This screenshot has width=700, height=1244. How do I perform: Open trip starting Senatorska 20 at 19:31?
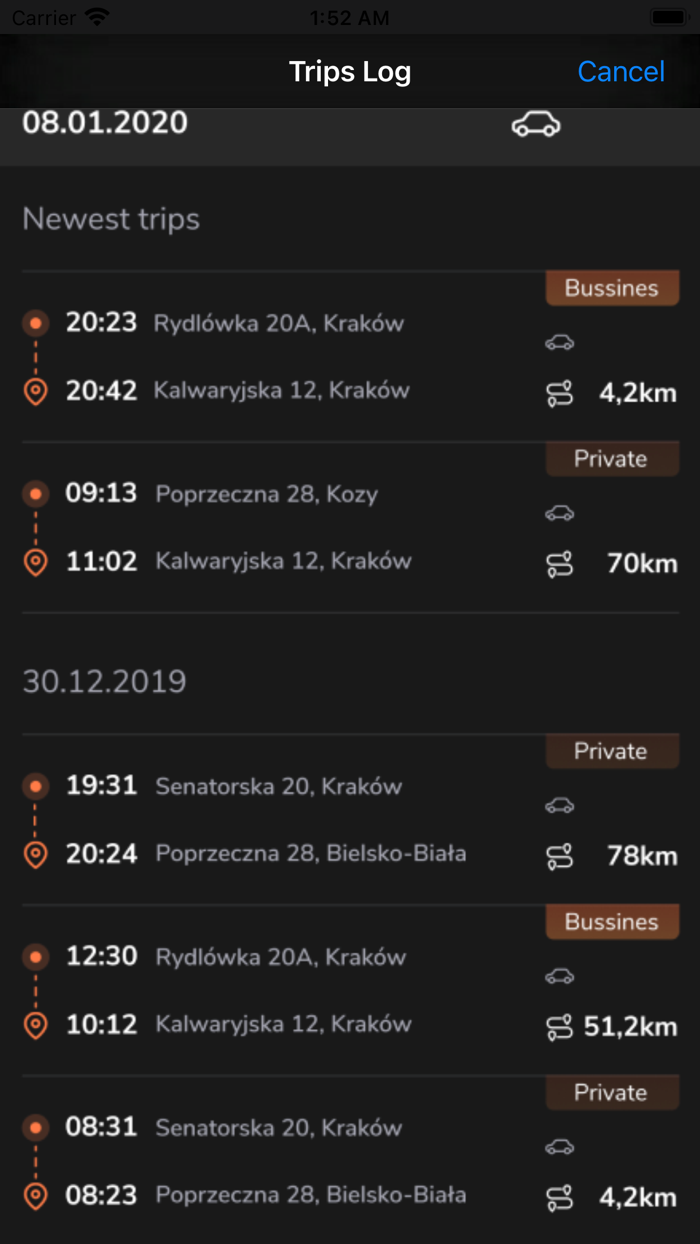278,786
